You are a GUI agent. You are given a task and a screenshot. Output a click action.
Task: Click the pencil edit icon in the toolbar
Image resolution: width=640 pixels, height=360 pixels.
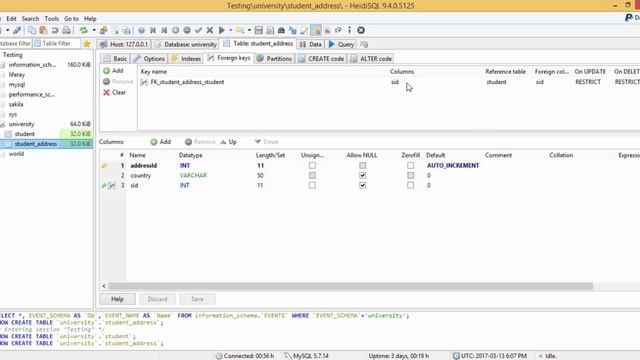point(304,30)
